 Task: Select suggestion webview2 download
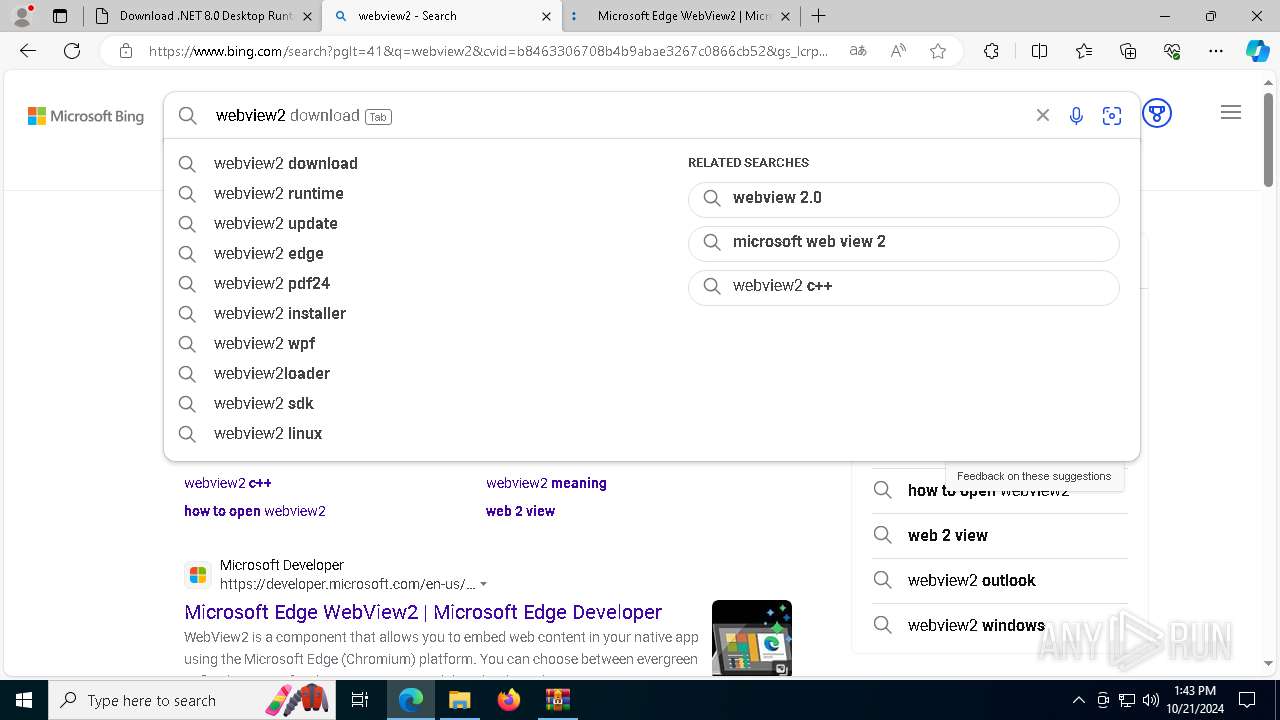coord(285,163)
